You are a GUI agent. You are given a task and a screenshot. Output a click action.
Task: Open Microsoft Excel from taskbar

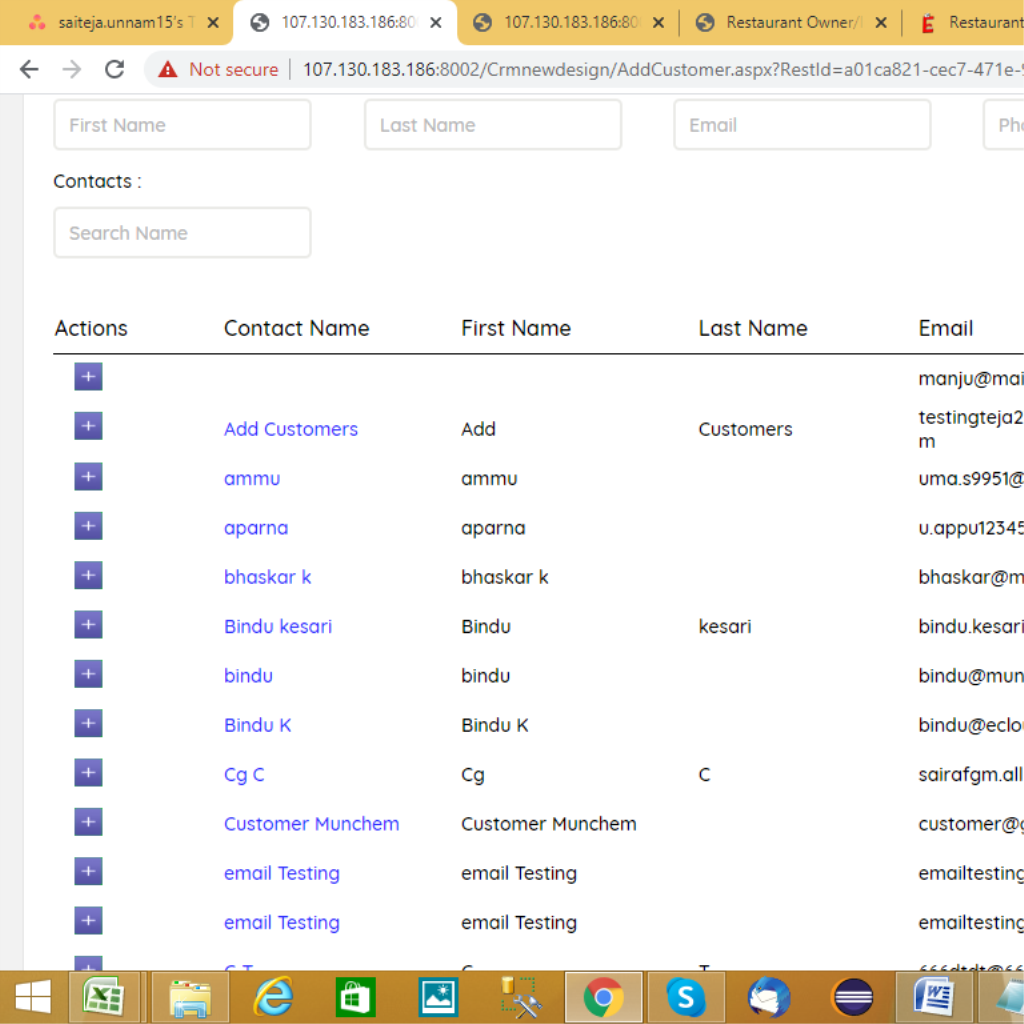(103, 997)
